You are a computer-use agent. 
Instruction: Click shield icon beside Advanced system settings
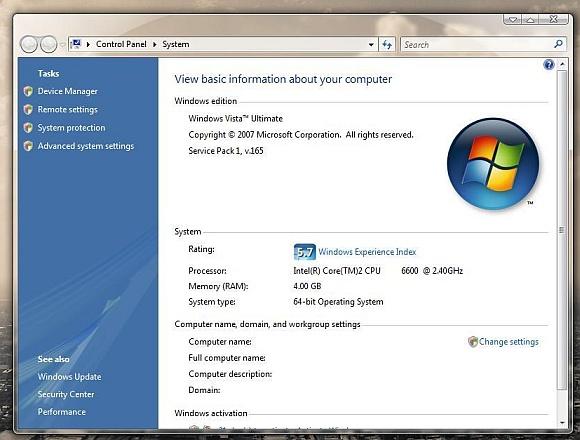(28, 146)
